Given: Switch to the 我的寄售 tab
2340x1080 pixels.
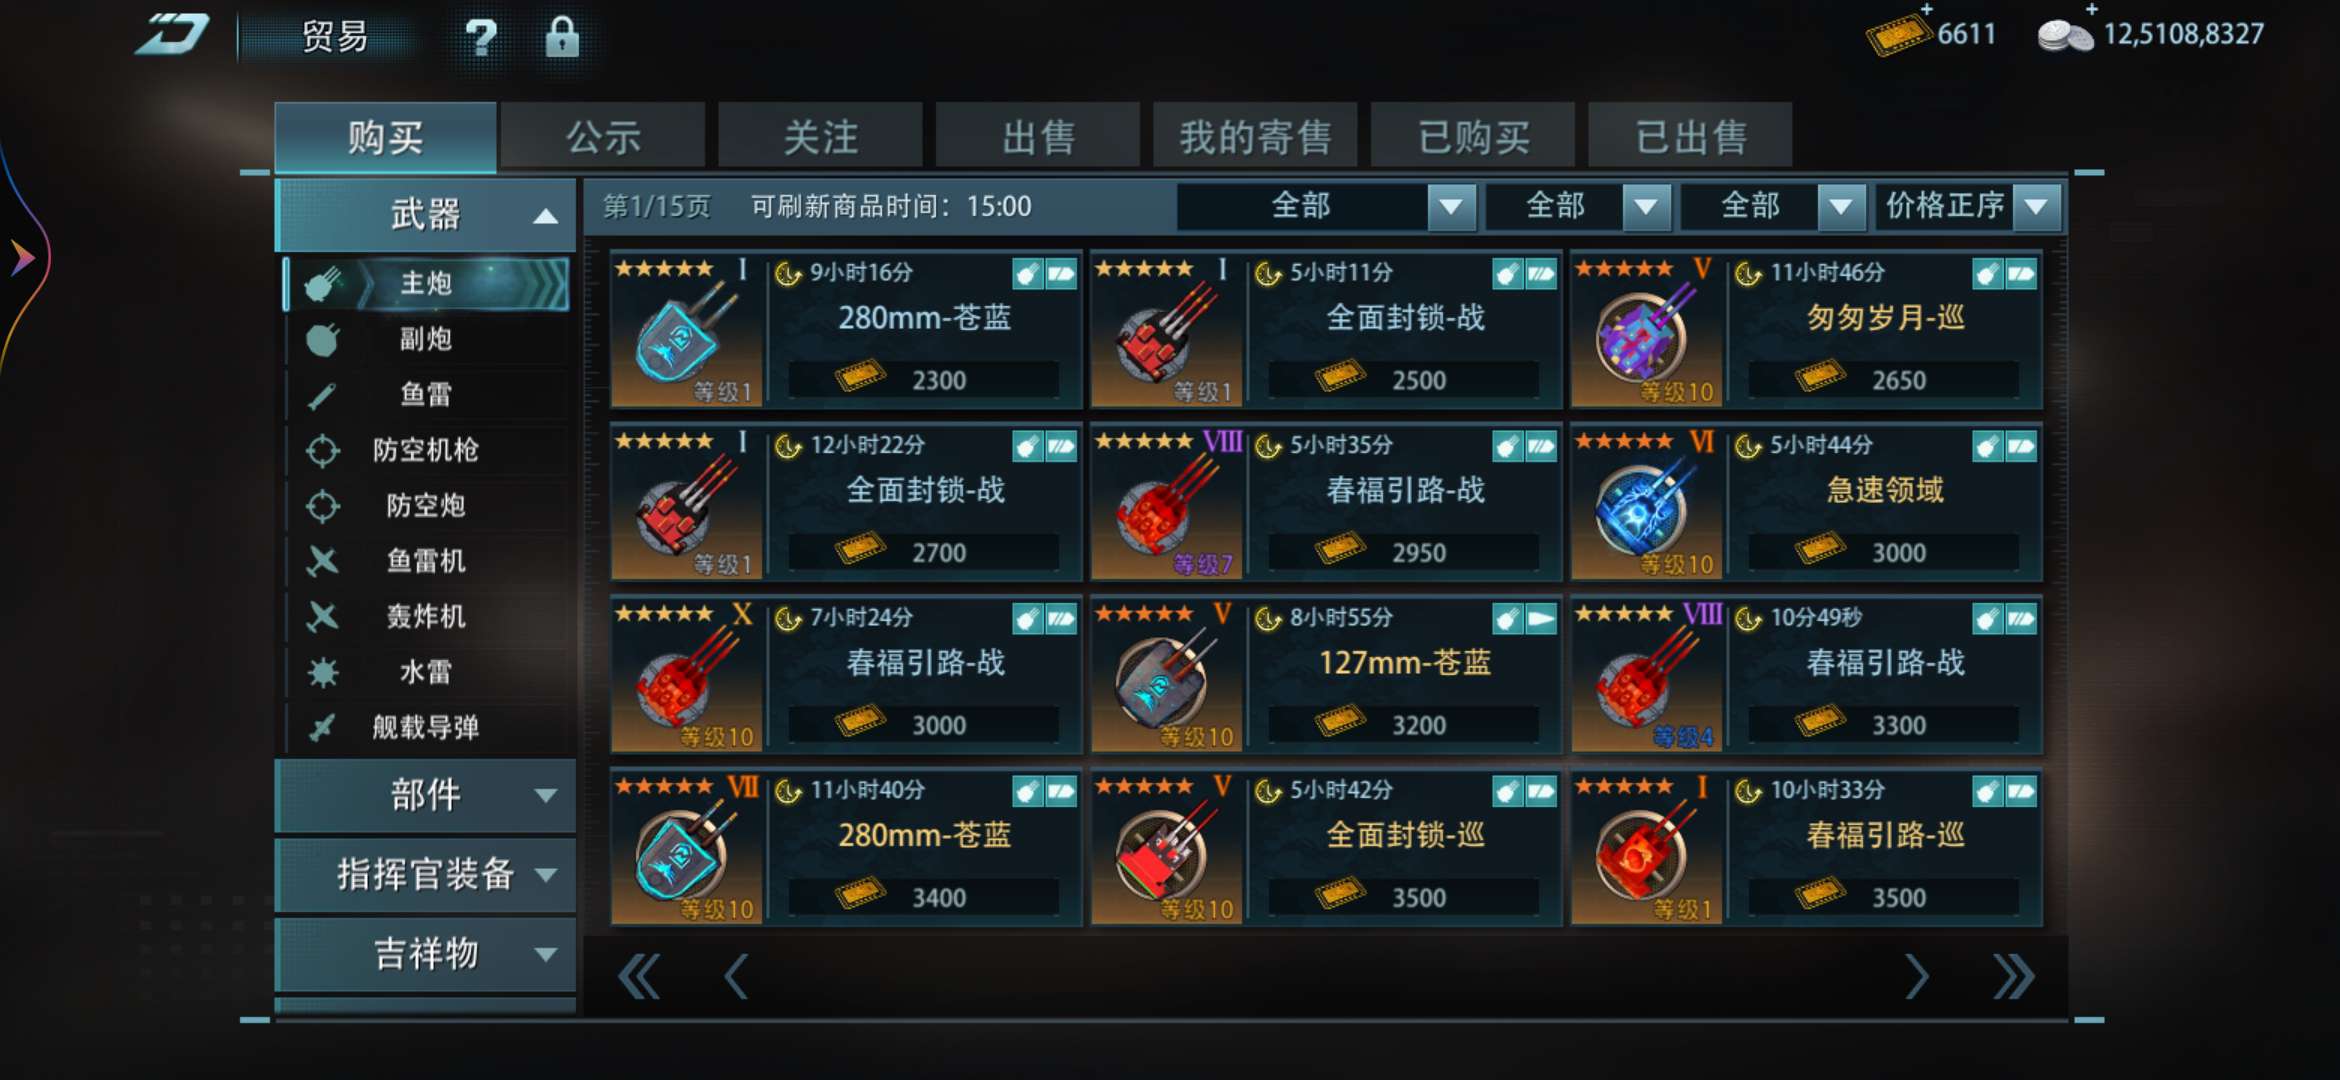Looking at the screenshot, I should coord(1255,136).
